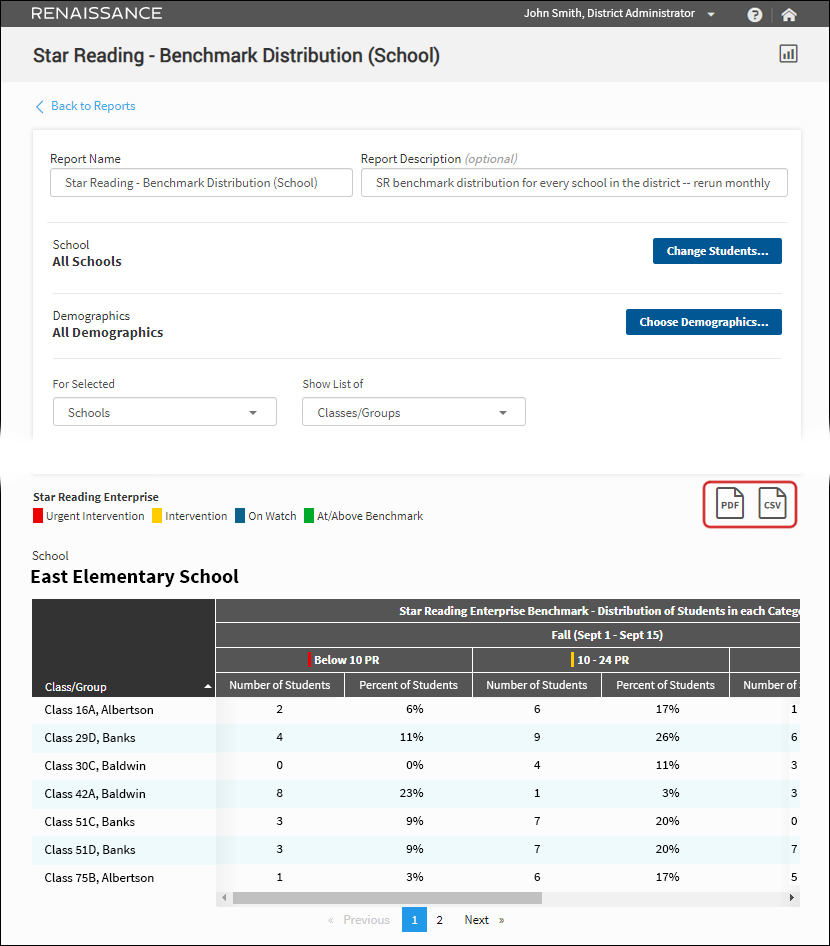Select row Class 51C, Banks
This screenshot has width=830, height=946.
pos(416,822)
